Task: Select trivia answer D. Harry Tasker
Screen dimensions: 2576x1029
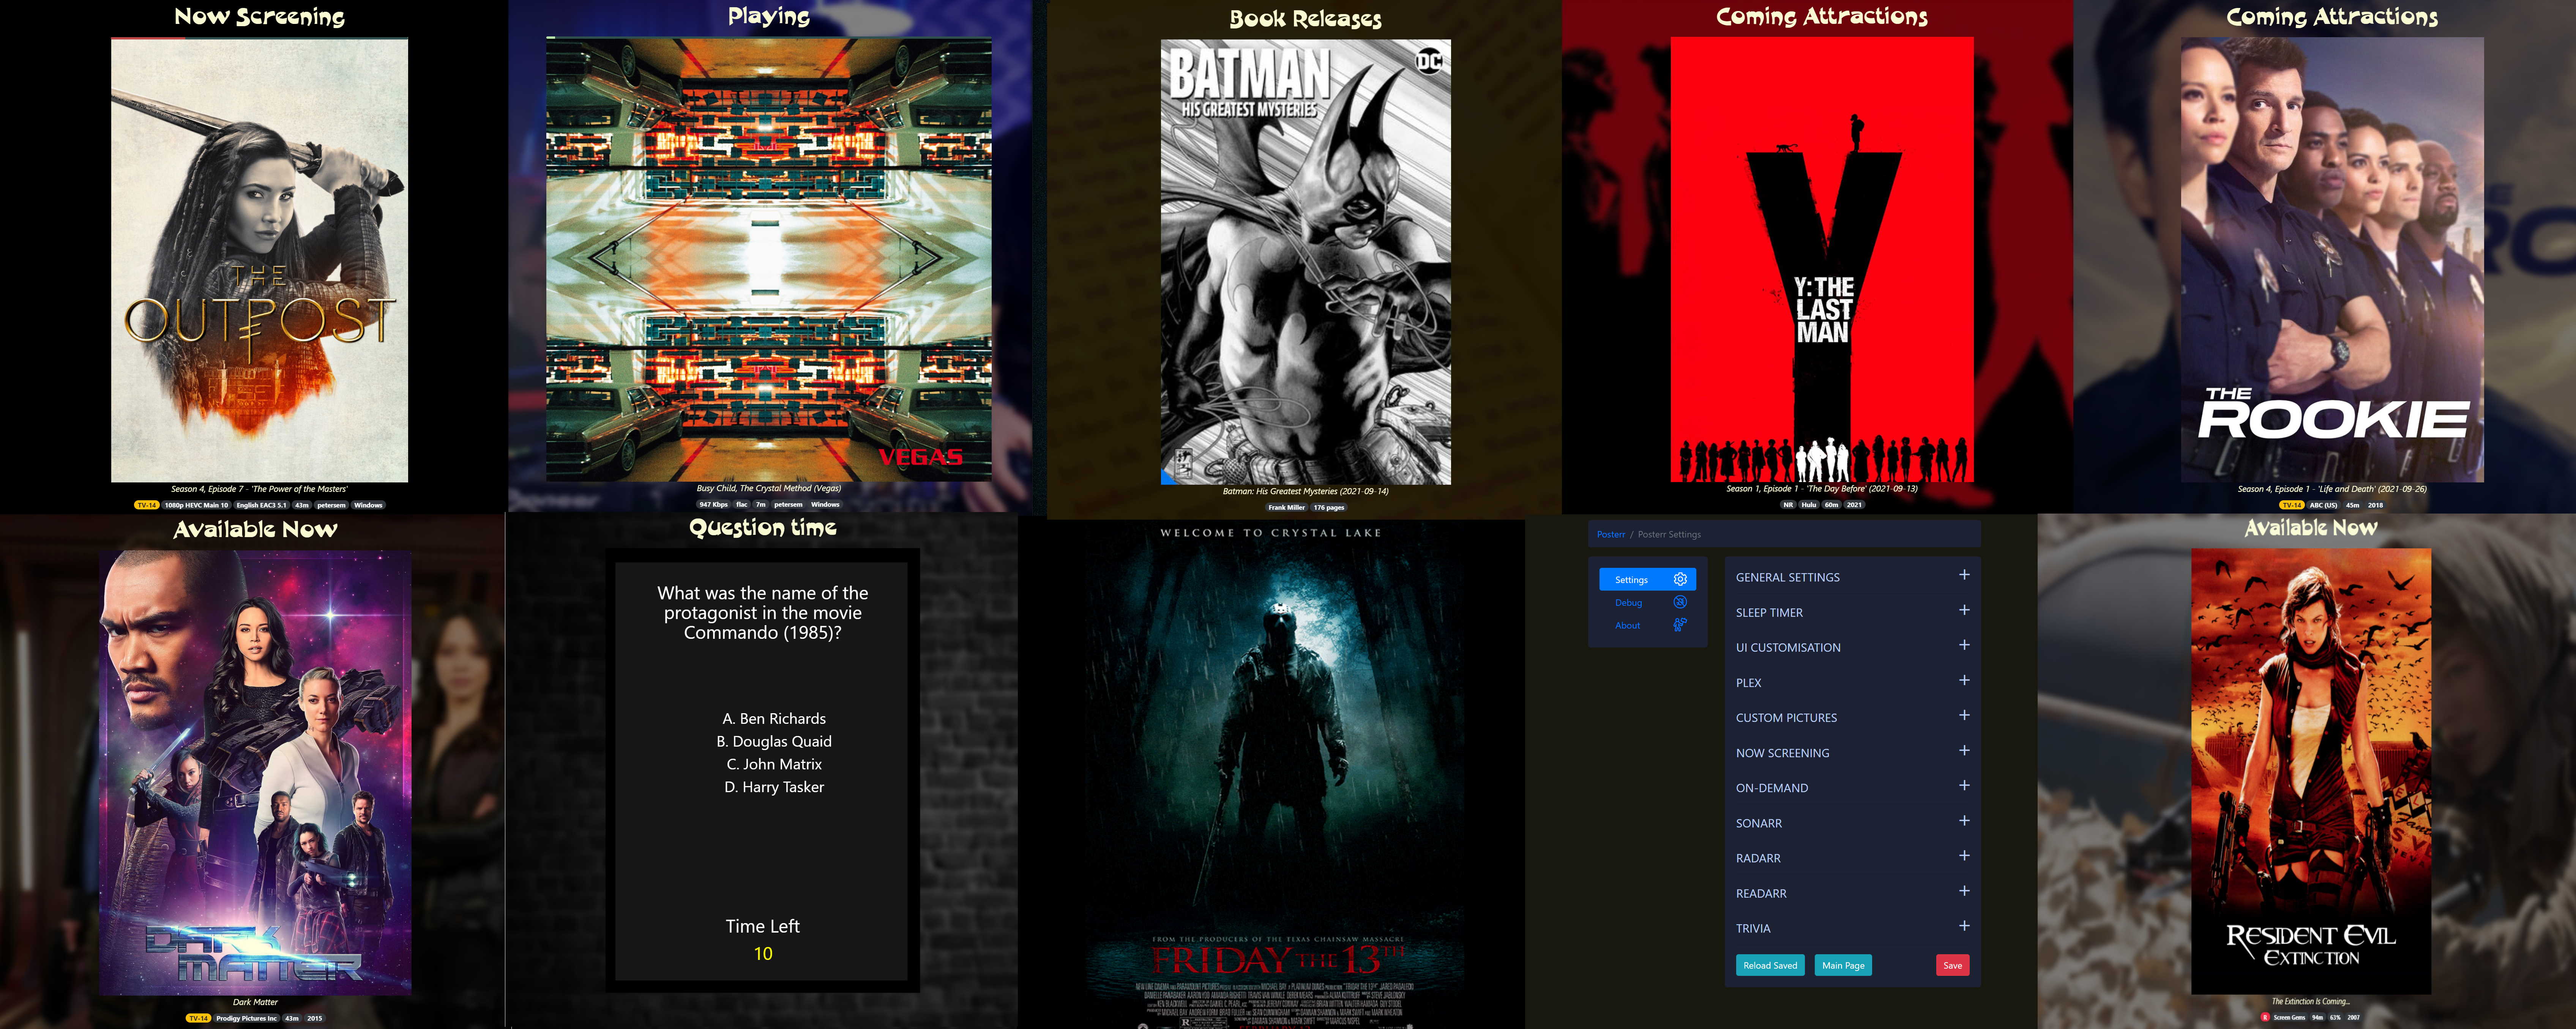Action: [x=774, y=787]
